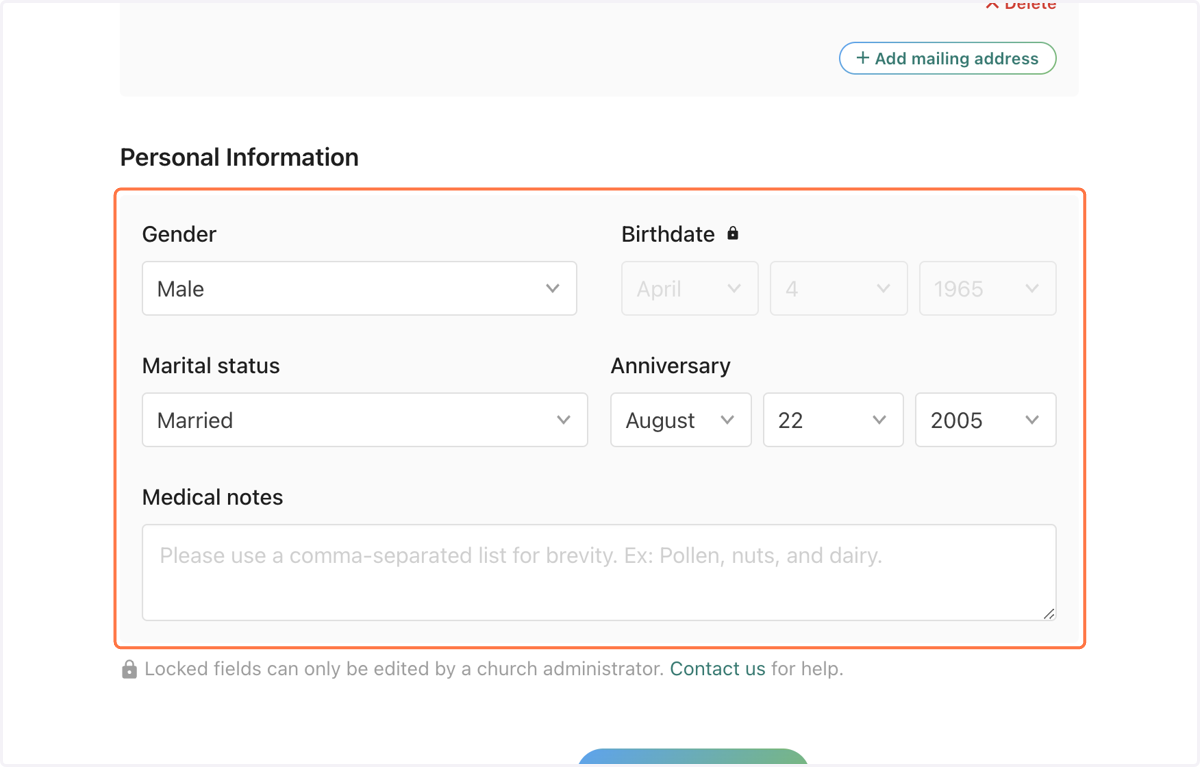The height and width of the screenshot is (767, 1200).
Task: Click the Gender field label
Action: pos(179,234)
